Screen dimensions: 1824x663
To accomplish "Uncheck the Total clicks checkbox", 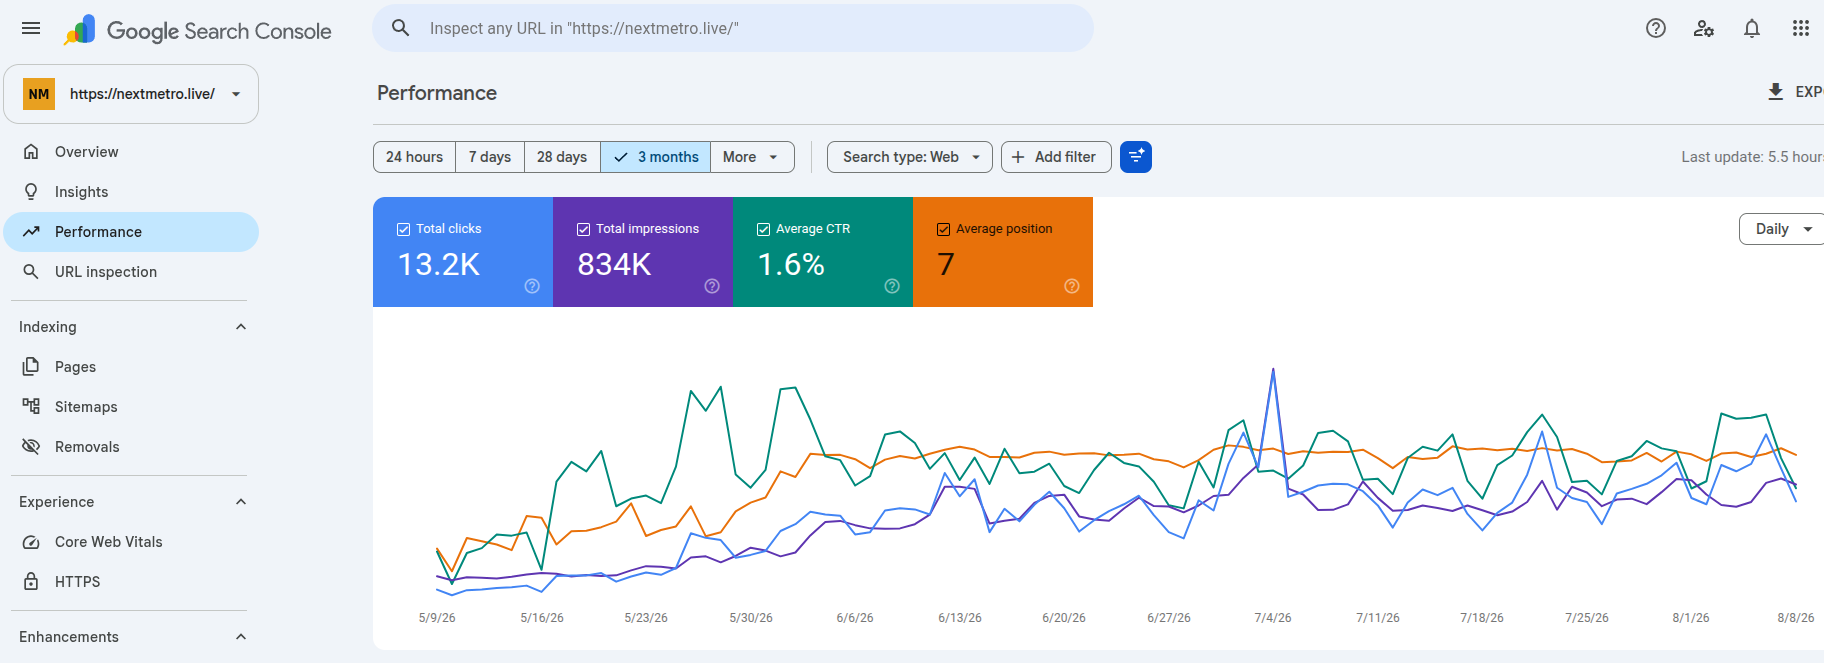I will coord(404,229).
